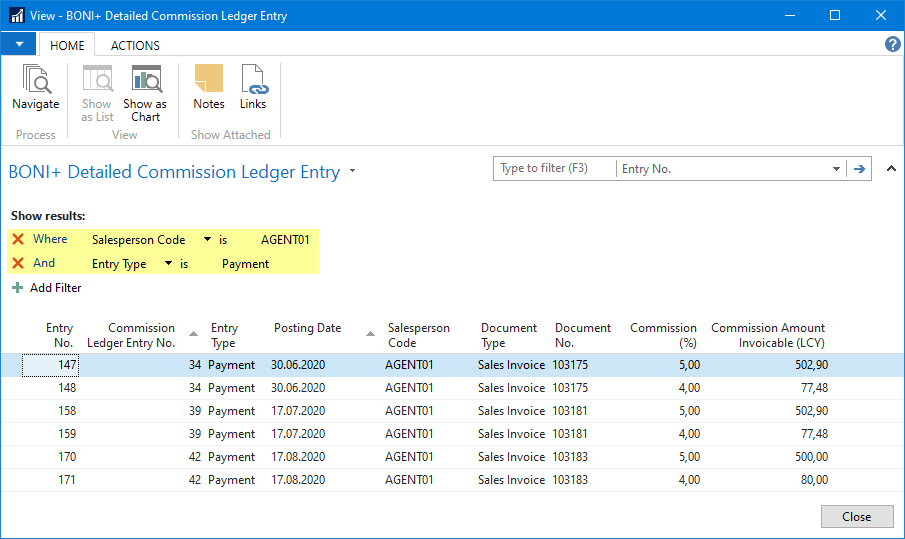Click the Close button
The width and height of the screenshot is (905, 539).
tap(857, 516)
